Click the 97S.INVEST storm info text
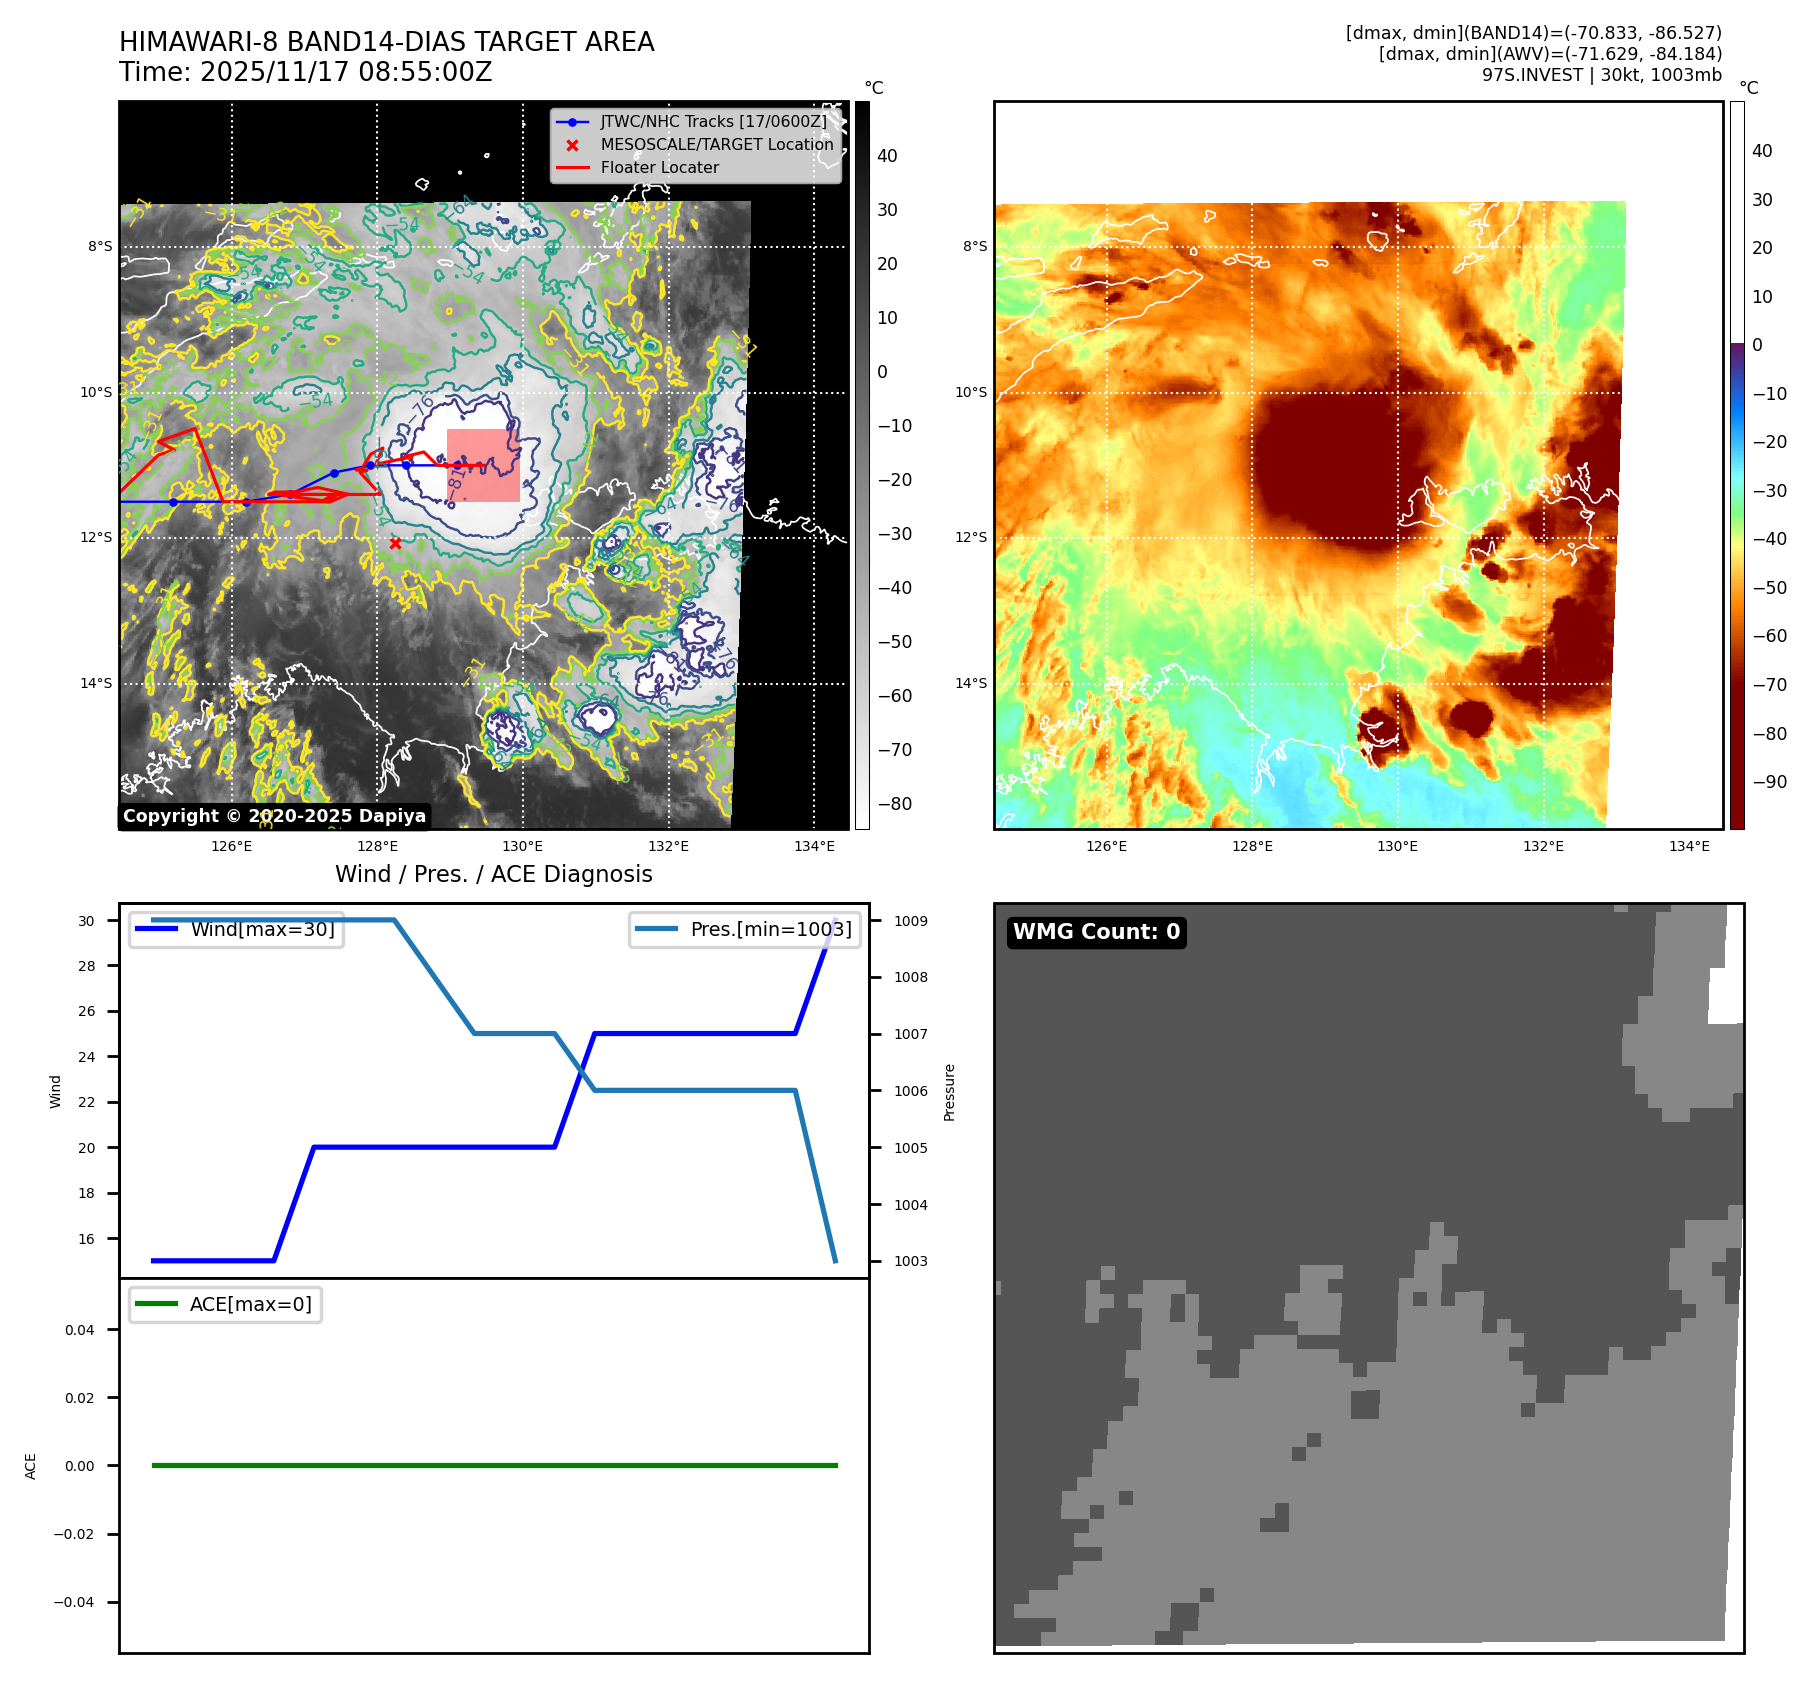This screenshot has width=1813, height=1690. point(1601,75)
